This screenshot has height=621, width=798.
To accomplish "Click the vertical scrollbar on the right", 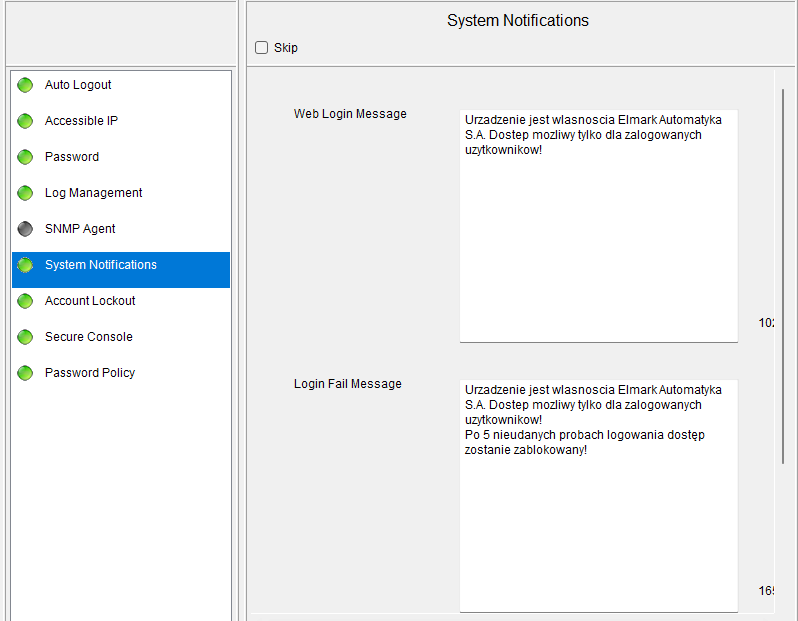I will coord(783,275).
